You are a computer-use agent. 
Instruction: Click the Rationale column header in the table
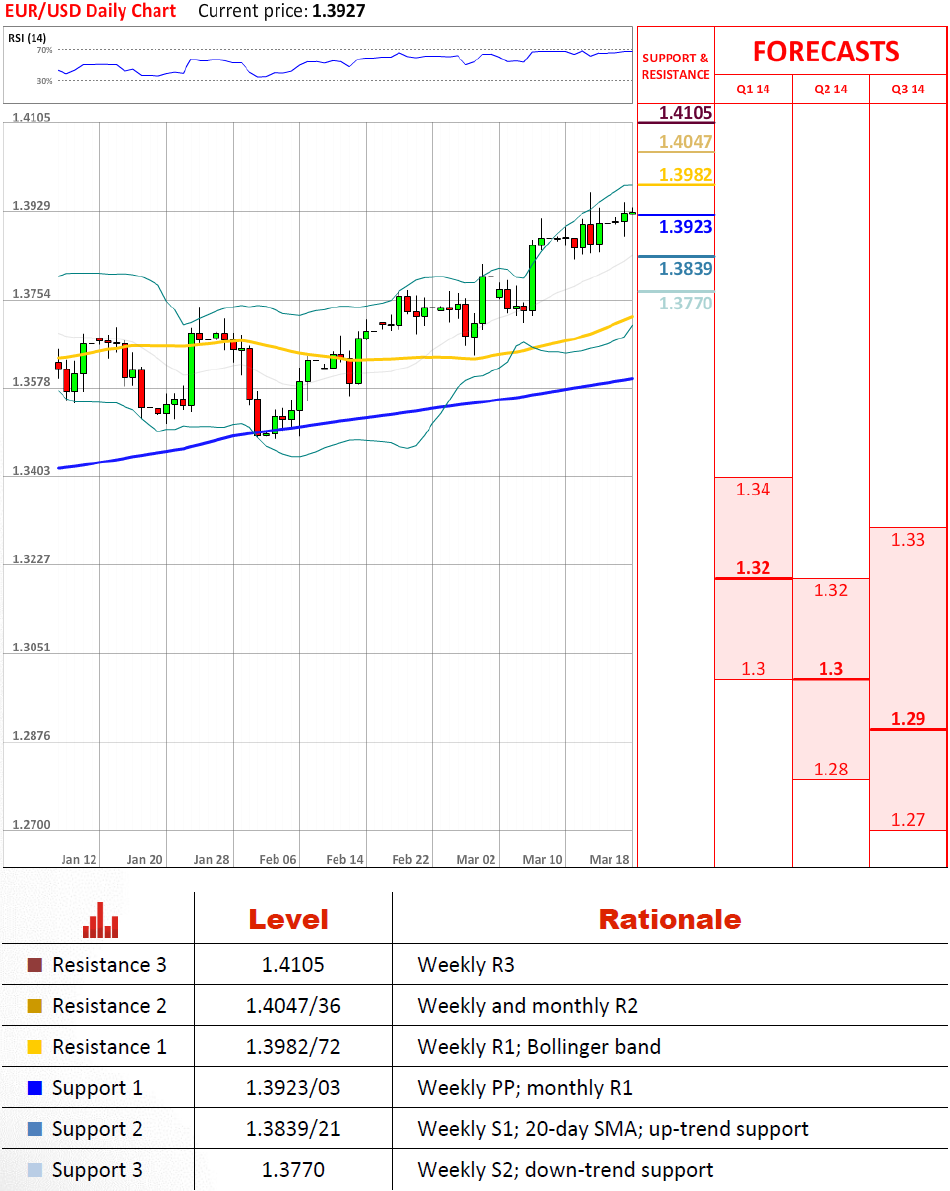pyautogui.click(x=669, y=920)
